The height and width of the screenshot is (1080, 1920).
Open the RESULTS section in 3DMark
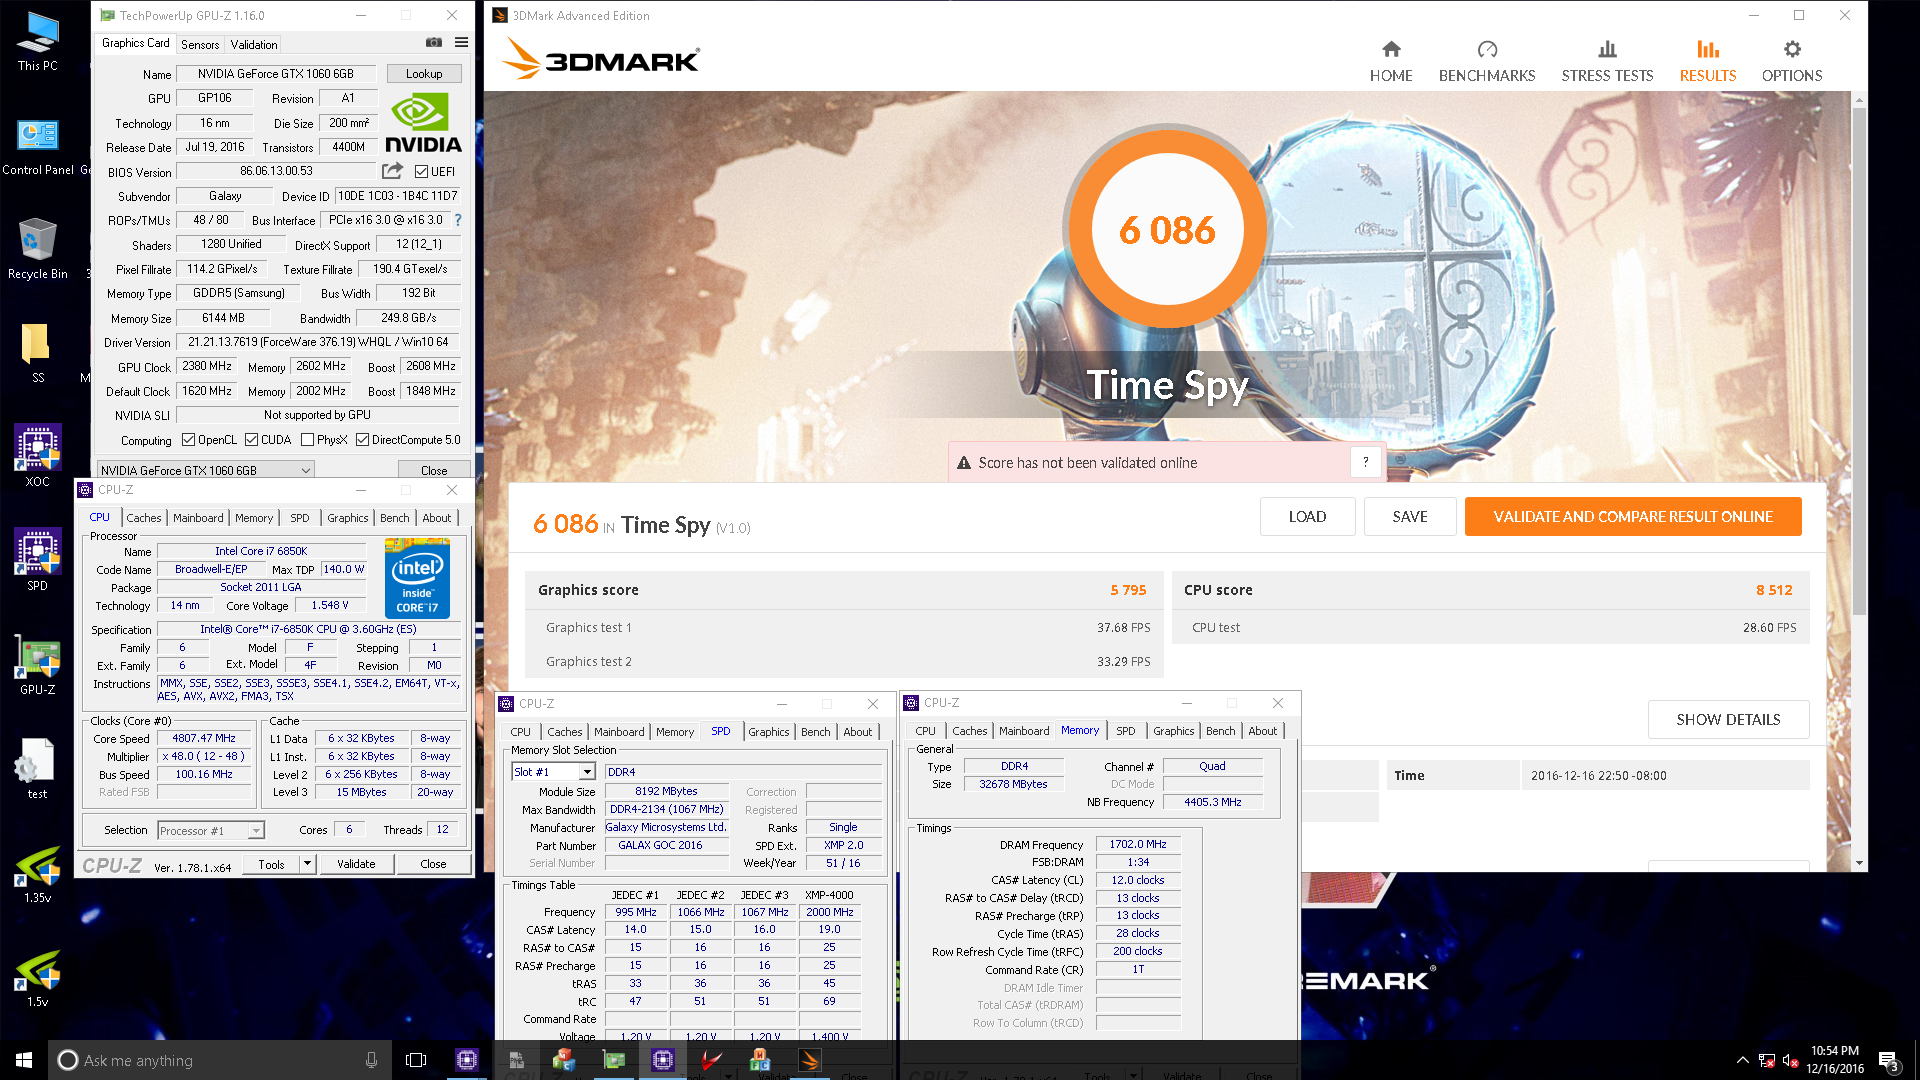click(x=1708, y=62)
